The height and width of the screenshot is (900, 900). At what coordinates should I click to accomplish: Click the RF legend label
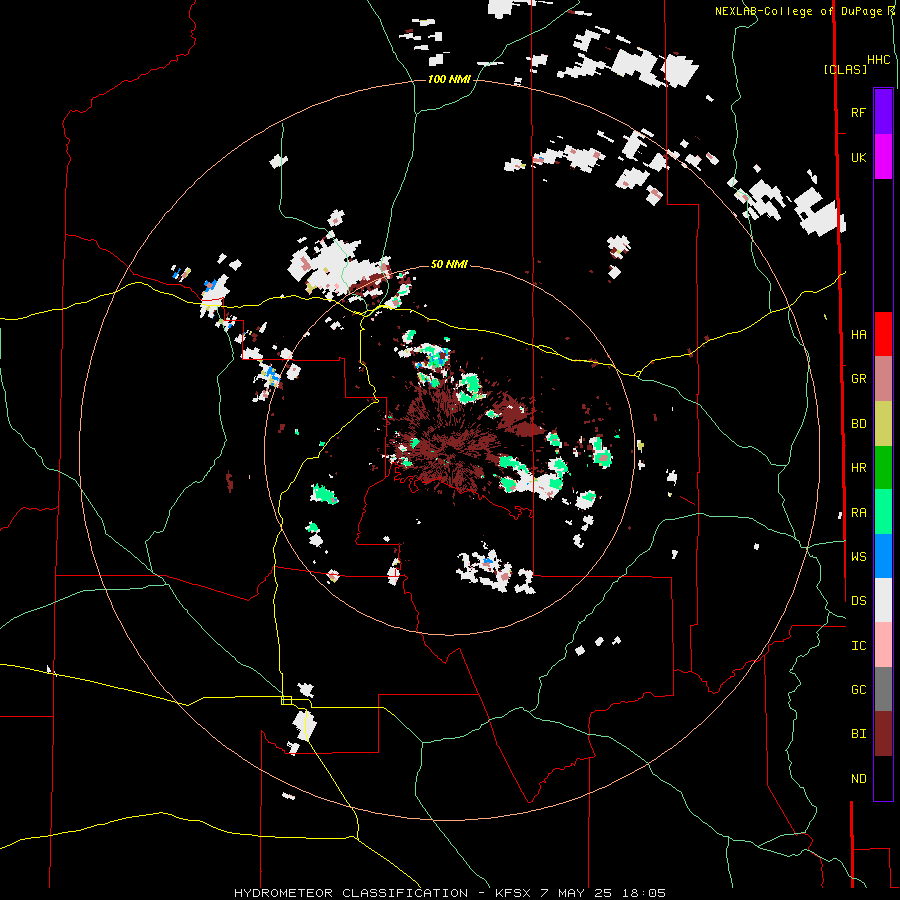coord(858,112)
